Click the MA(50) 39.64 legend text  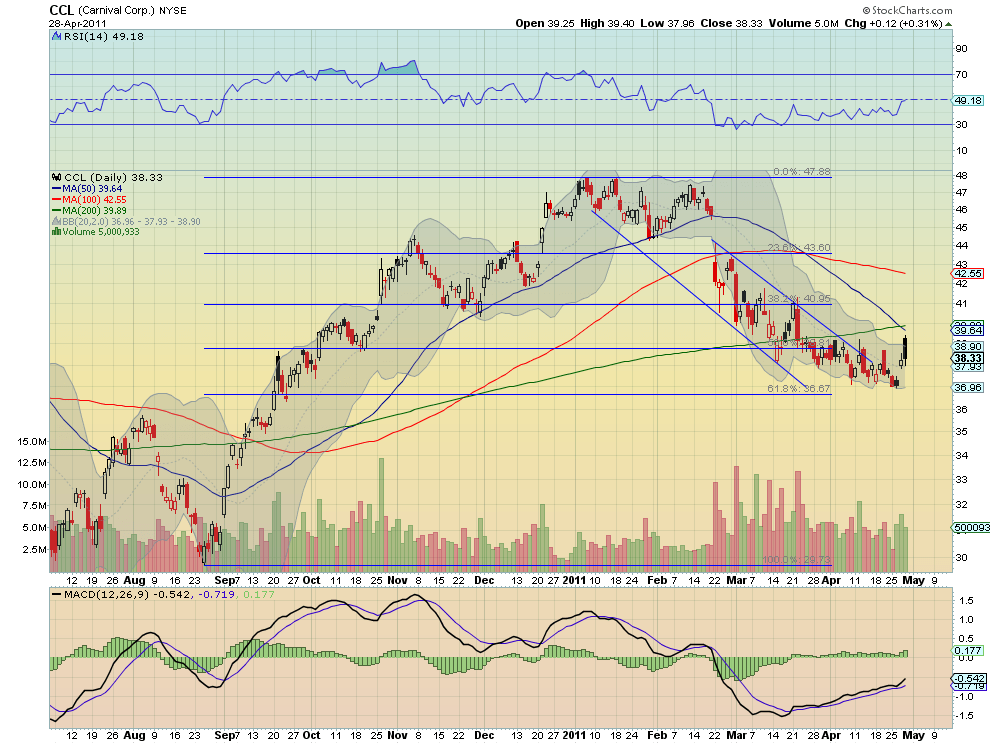[92, 189]
